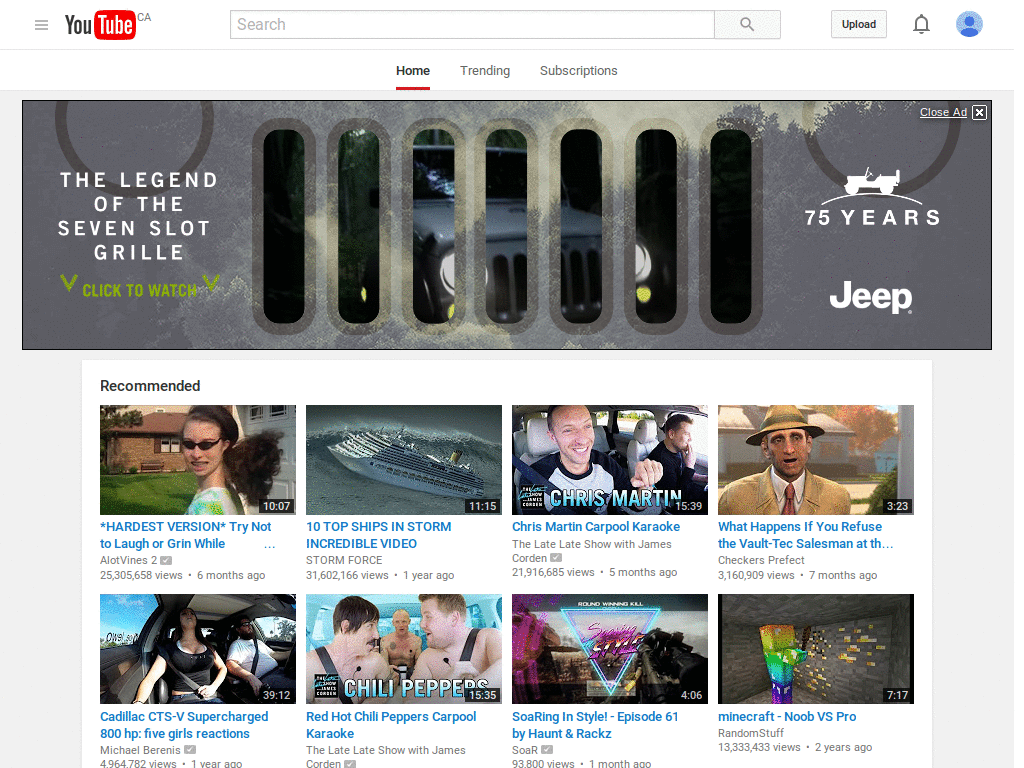Open Vault-Tec Salesman video thumbnail

(x=816, y=460)
